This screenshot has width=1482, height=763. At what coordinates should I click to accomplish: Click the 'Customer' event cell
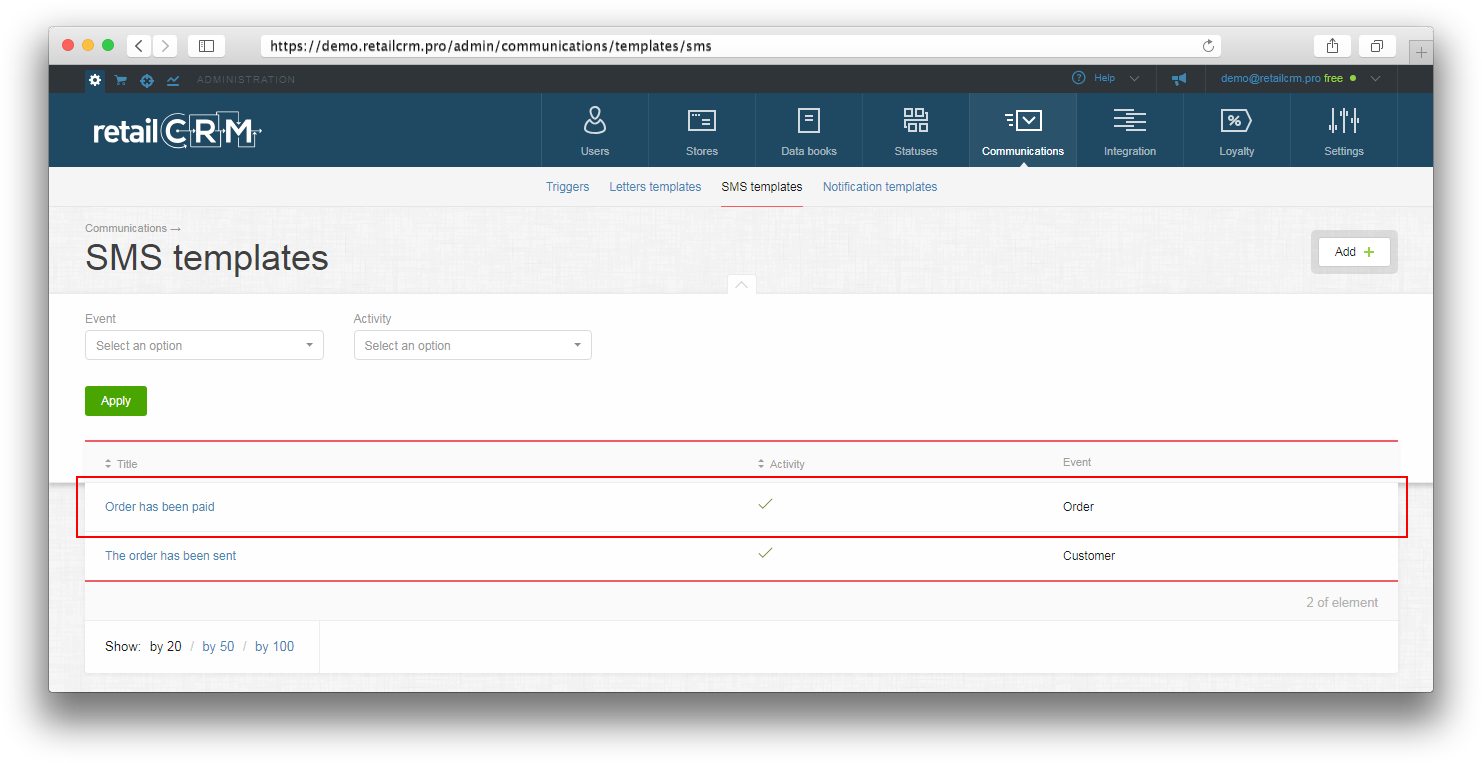pos(1089,556)
